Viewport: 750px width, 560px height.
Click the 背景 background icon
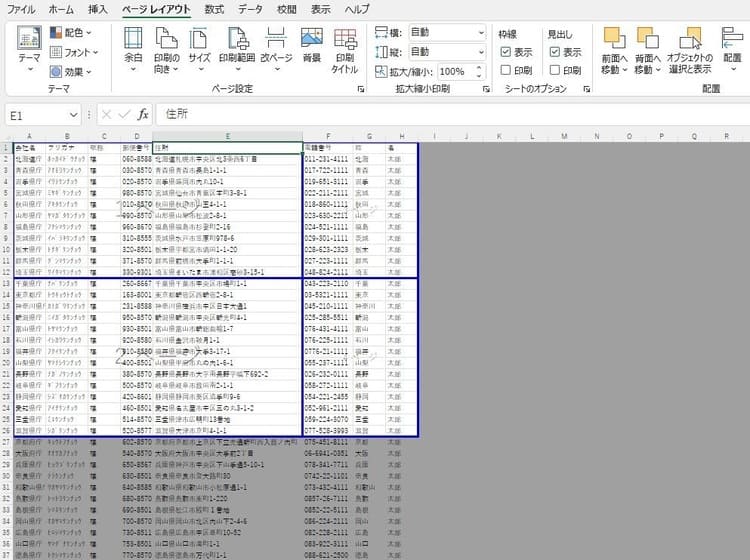click(x=312, y=39)
